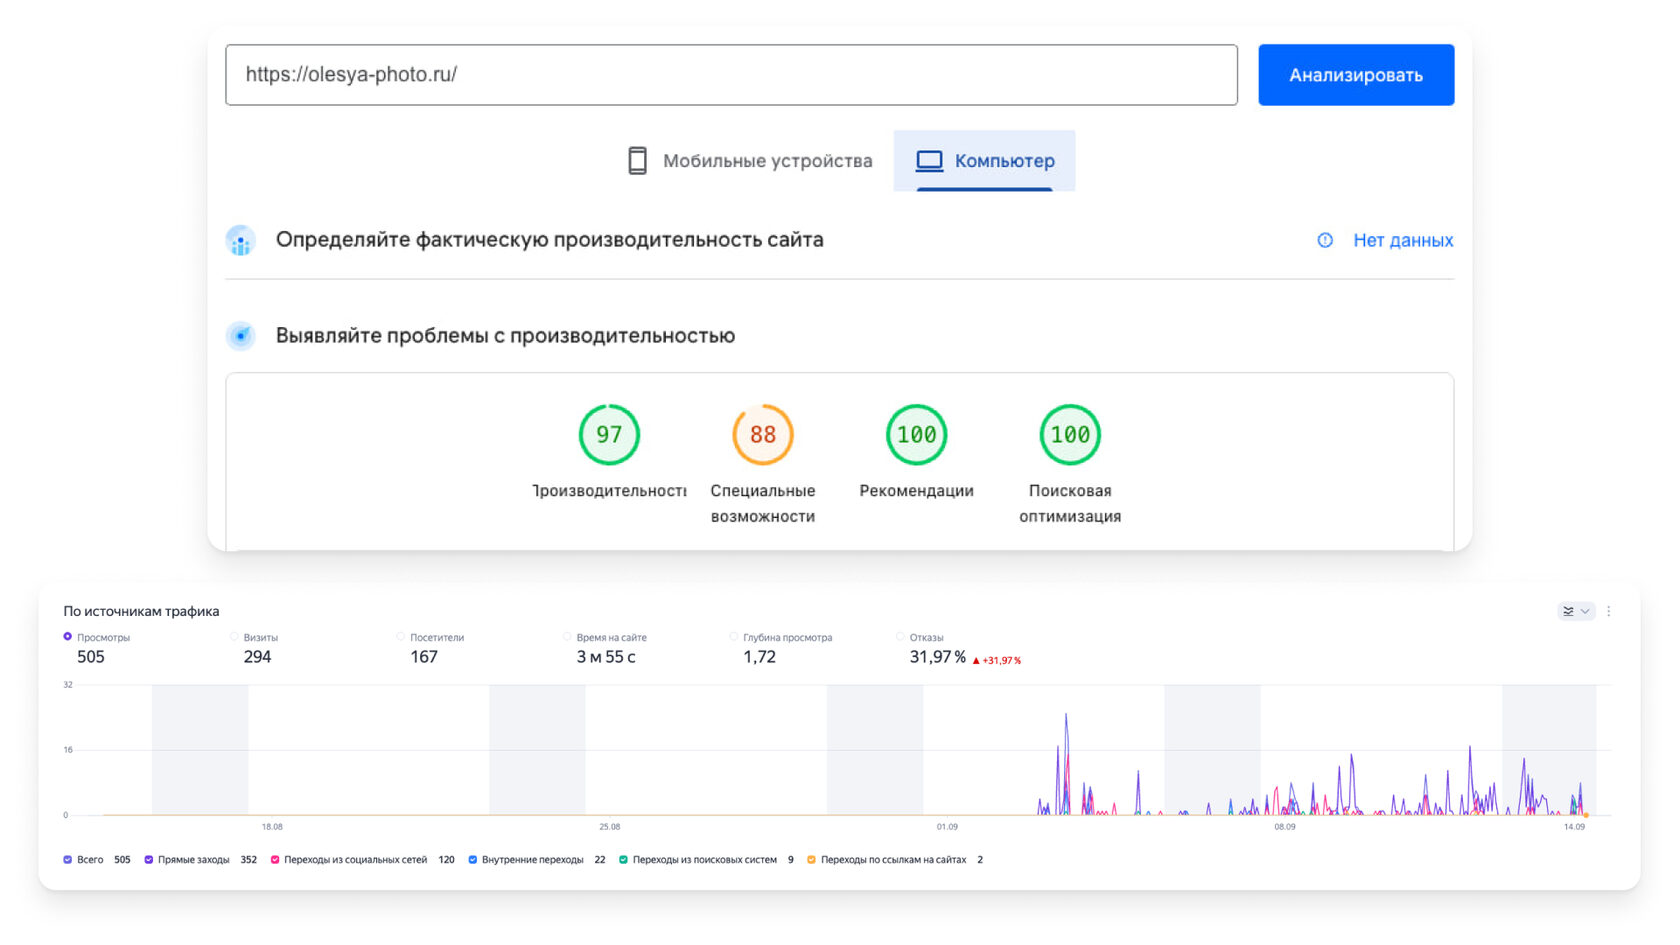Switch to Мобильные устройства tab

[x=750, y=161]
